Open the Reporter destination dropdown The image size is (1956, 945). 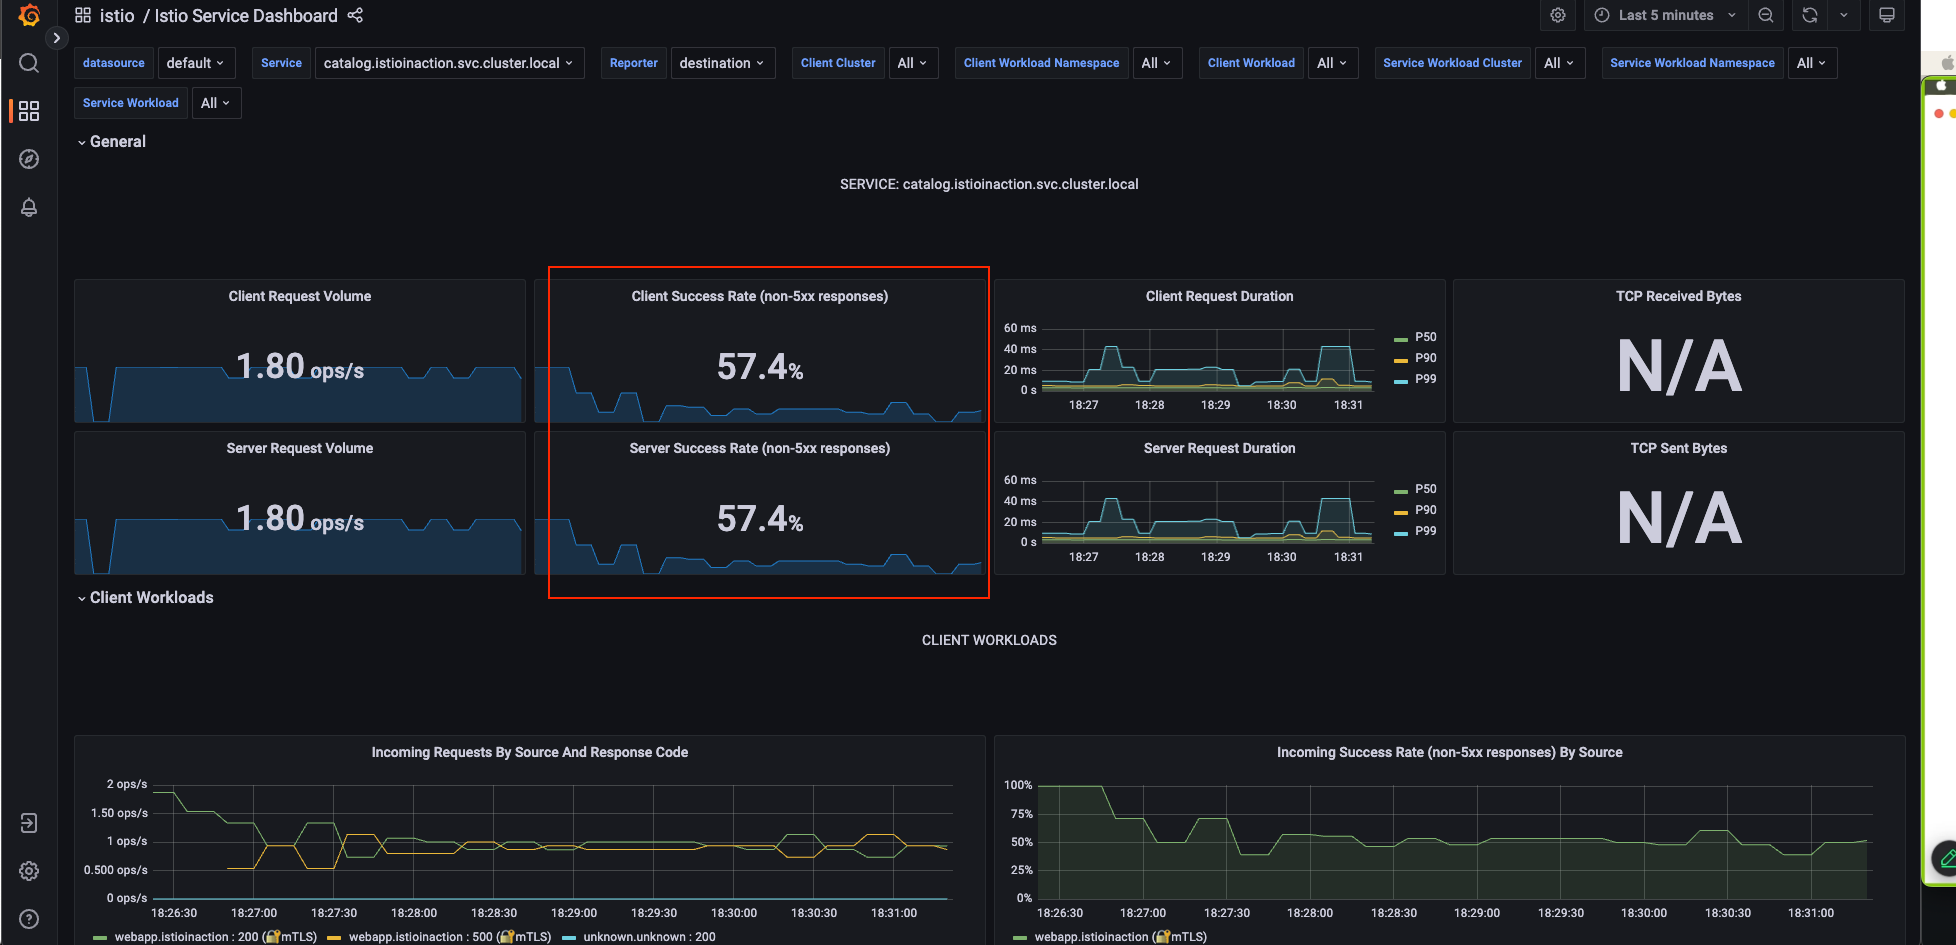pyautogui.click(x=722, y=63)
